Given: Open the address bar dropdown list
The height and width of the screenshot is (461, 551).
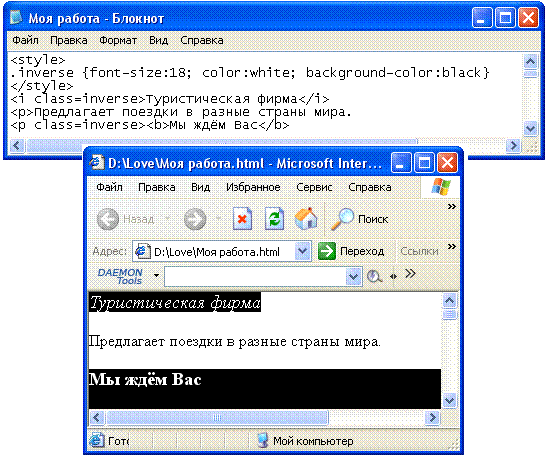Looking at the screenshot, I should pyautogui.click(x=302, y=251).
